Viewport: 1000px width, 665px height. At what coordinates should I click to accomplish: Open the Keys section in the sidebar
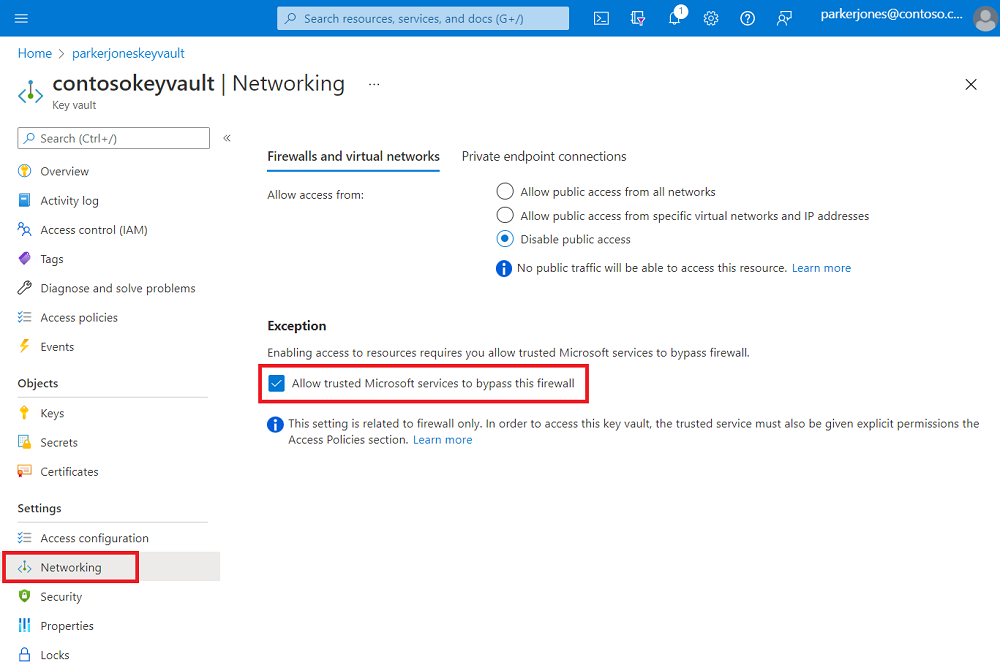(50, 412)
